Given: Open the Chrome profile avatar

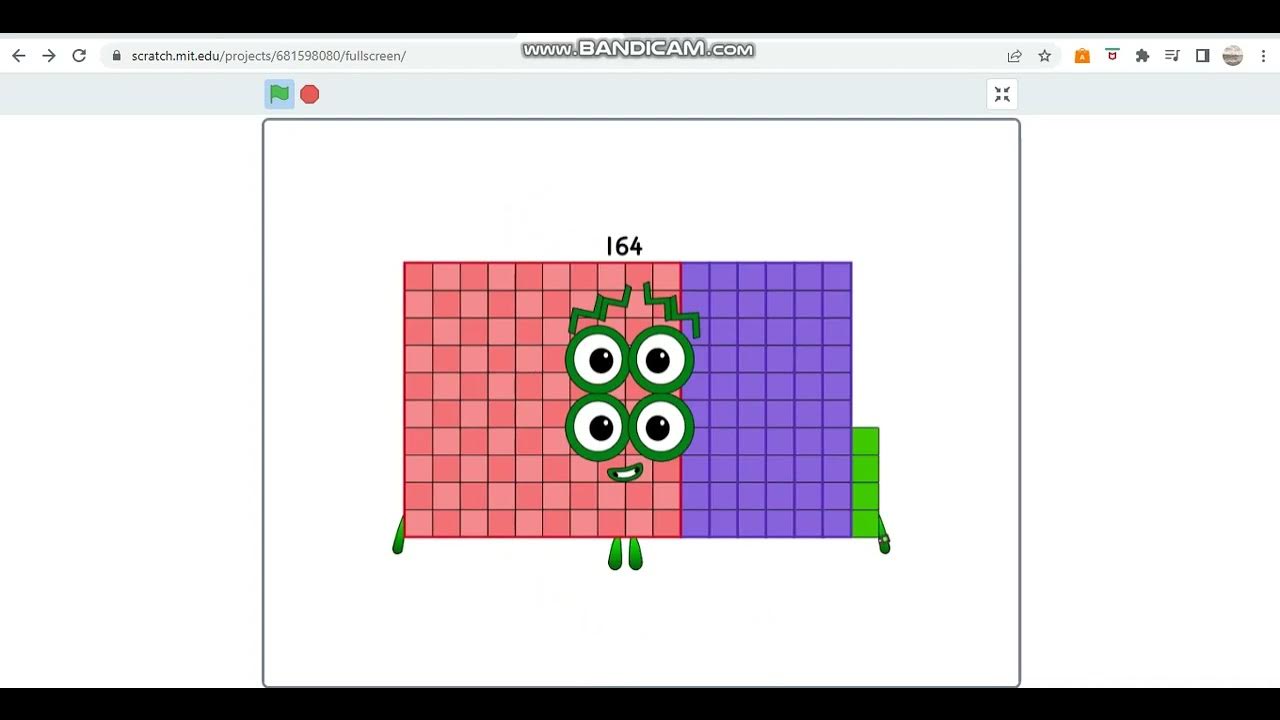Looking at the screenshot, I should 1233,56.
